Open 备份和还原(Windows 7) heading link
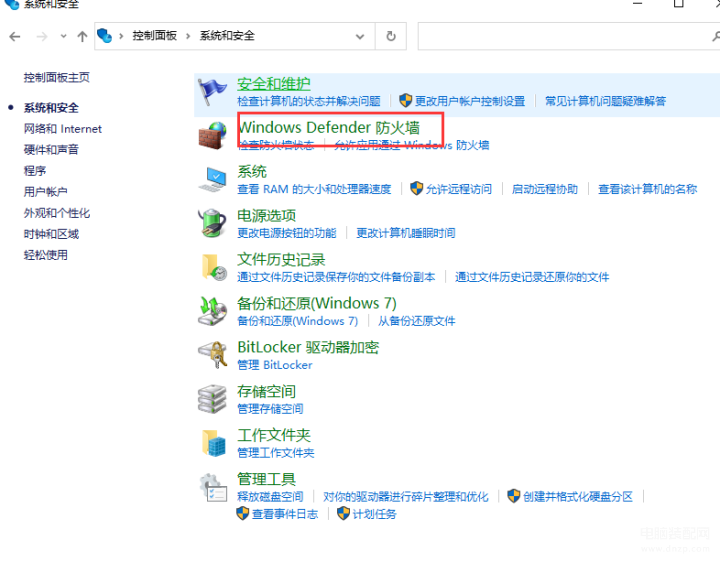Viewport: 720px width, 562px height. coord(317,303)
